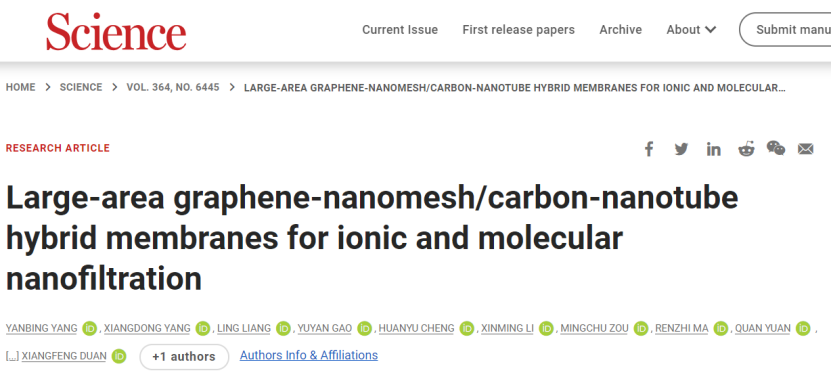The width and height of the screenshot is (831, 377).
Task: Share article on Facebook
Action: tap(649, 150)
